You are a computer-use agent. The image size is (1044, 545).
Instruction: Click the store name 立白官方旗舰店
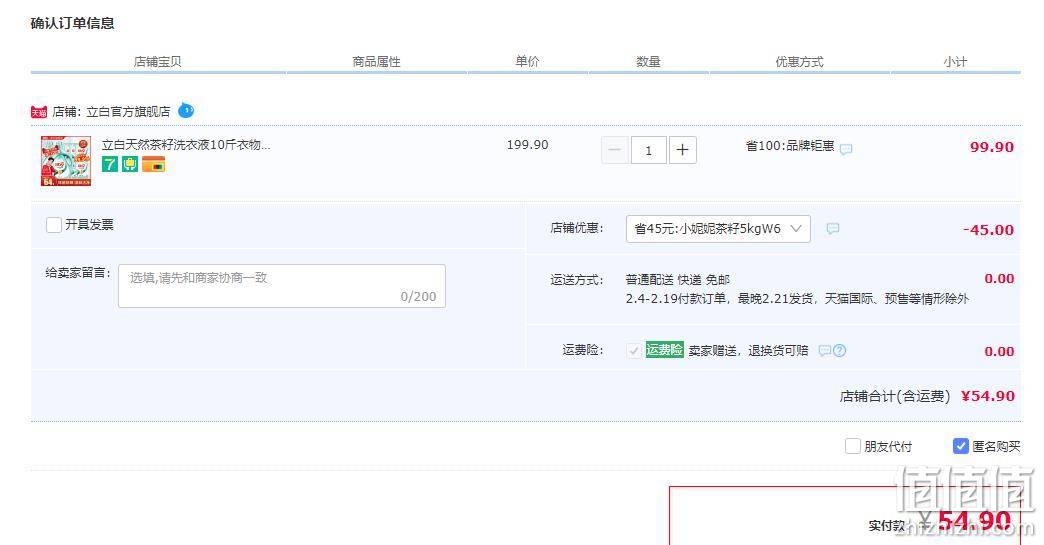129,112
